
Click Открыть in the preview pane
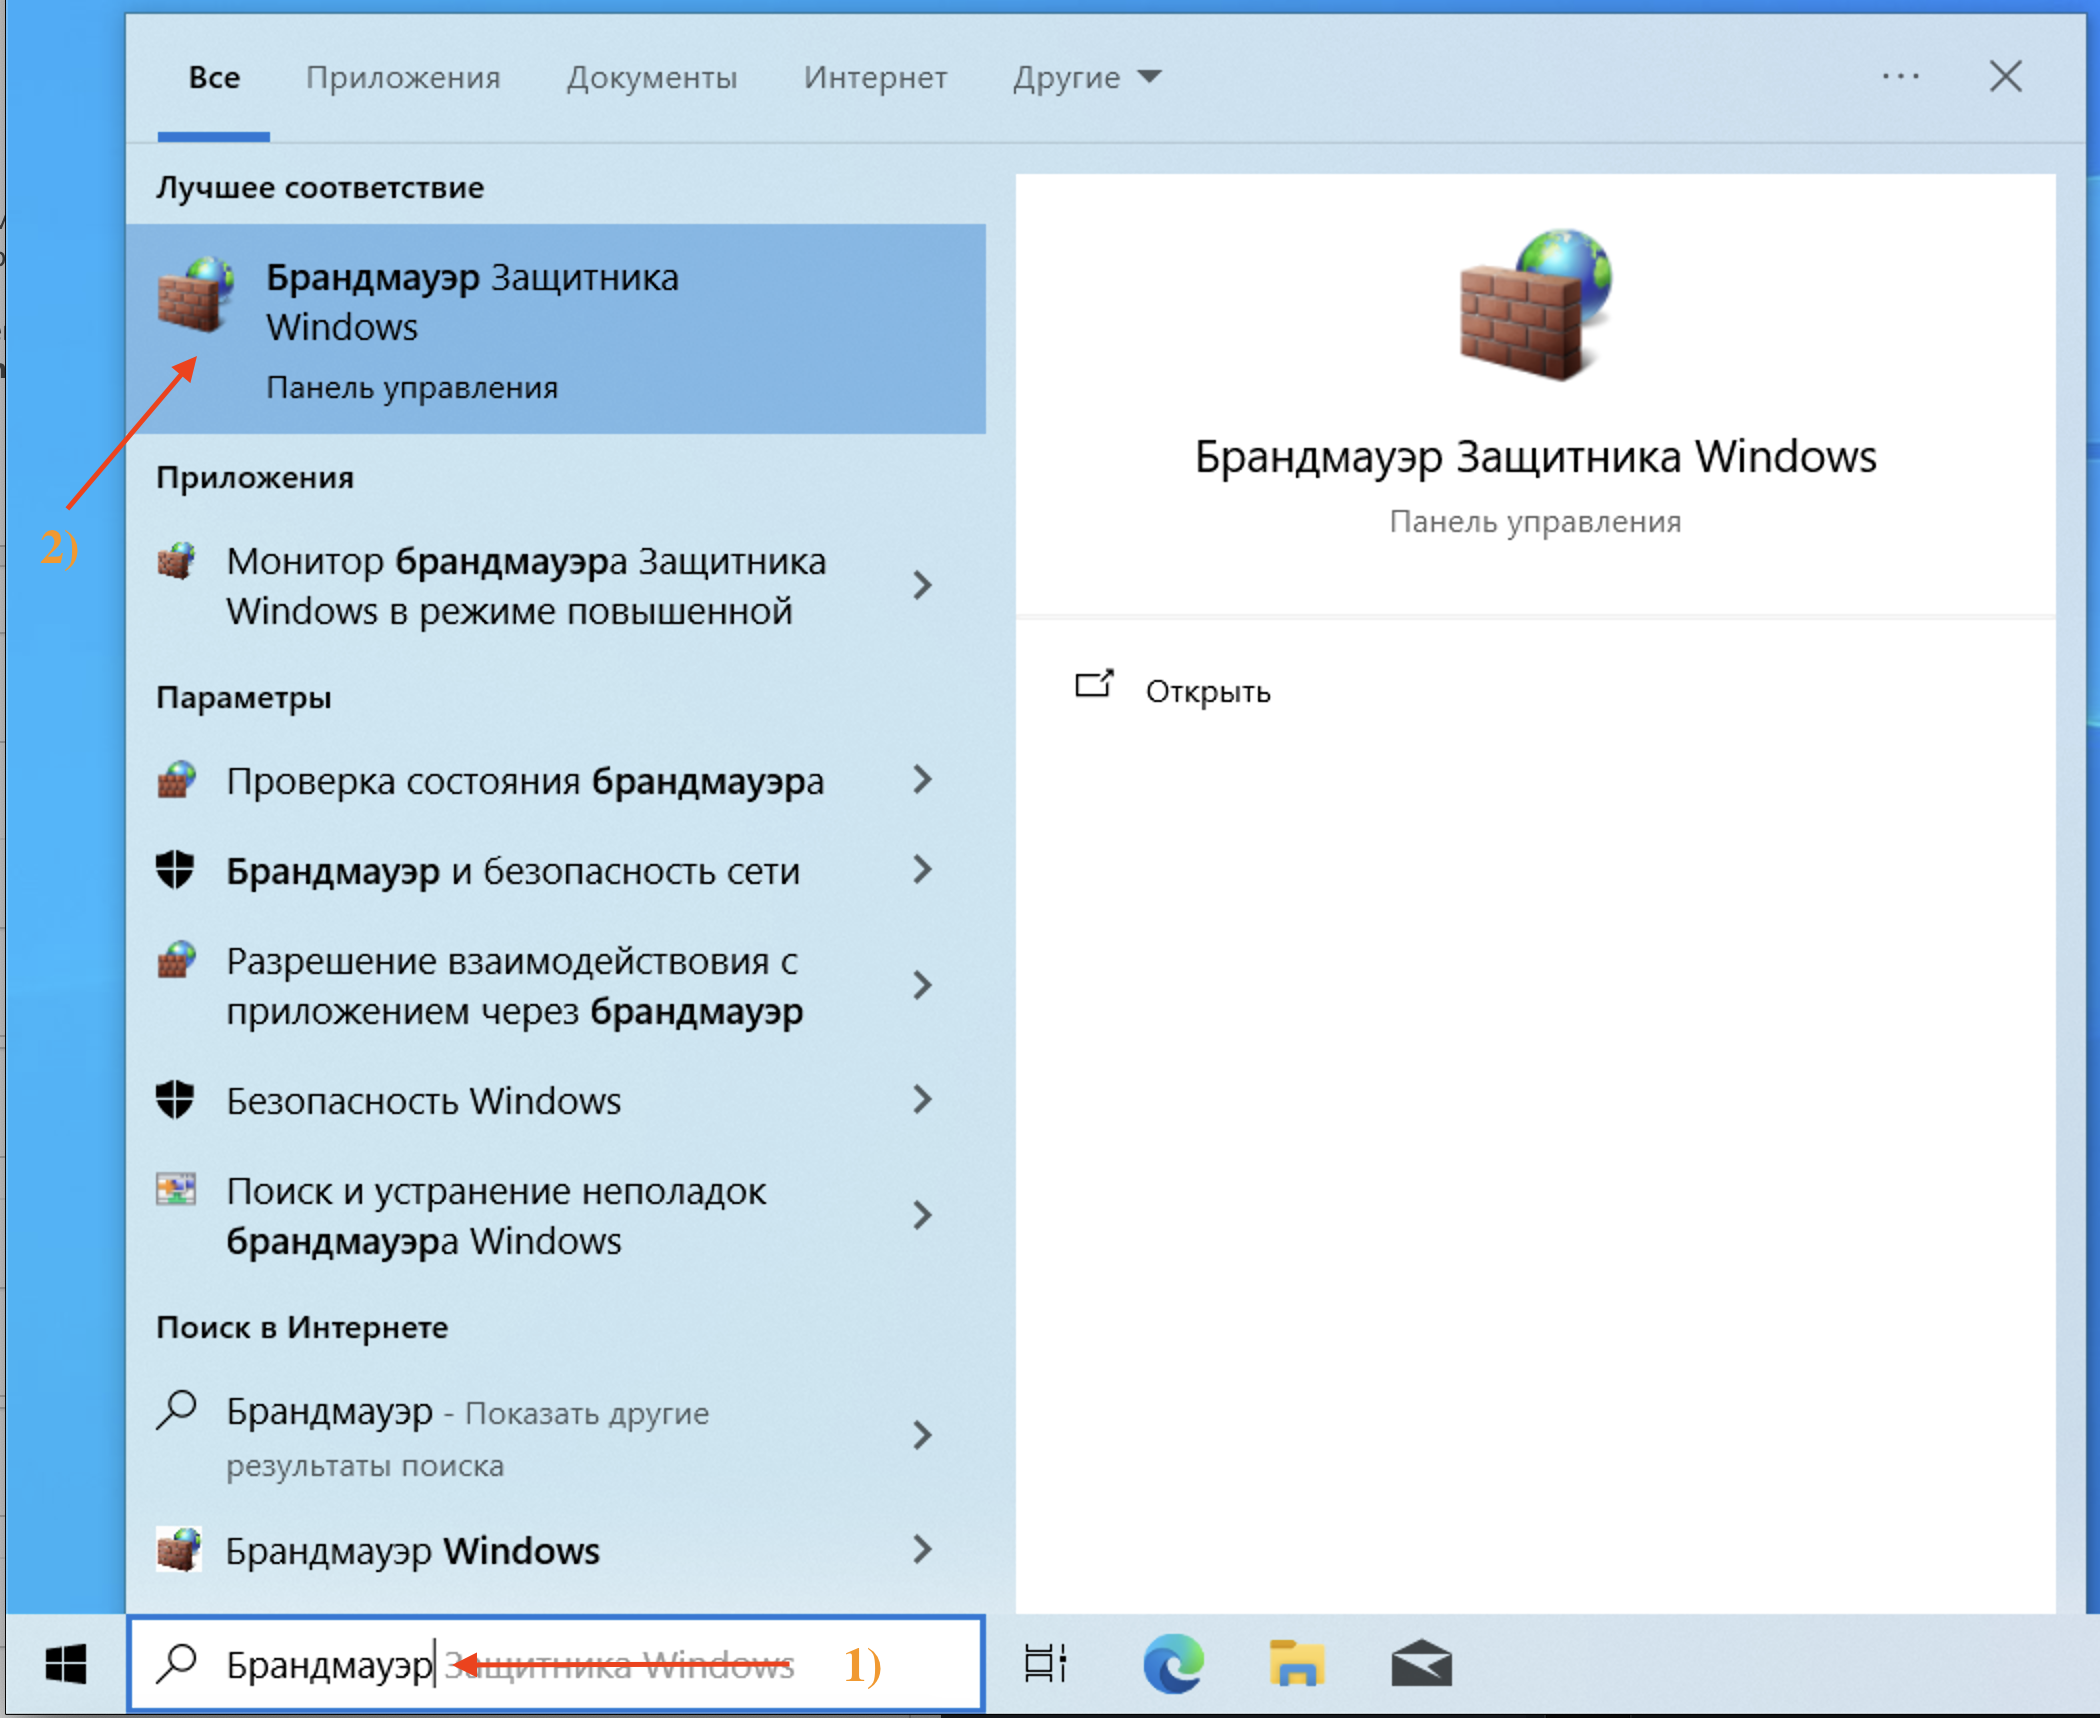(x=1207, y=691)
